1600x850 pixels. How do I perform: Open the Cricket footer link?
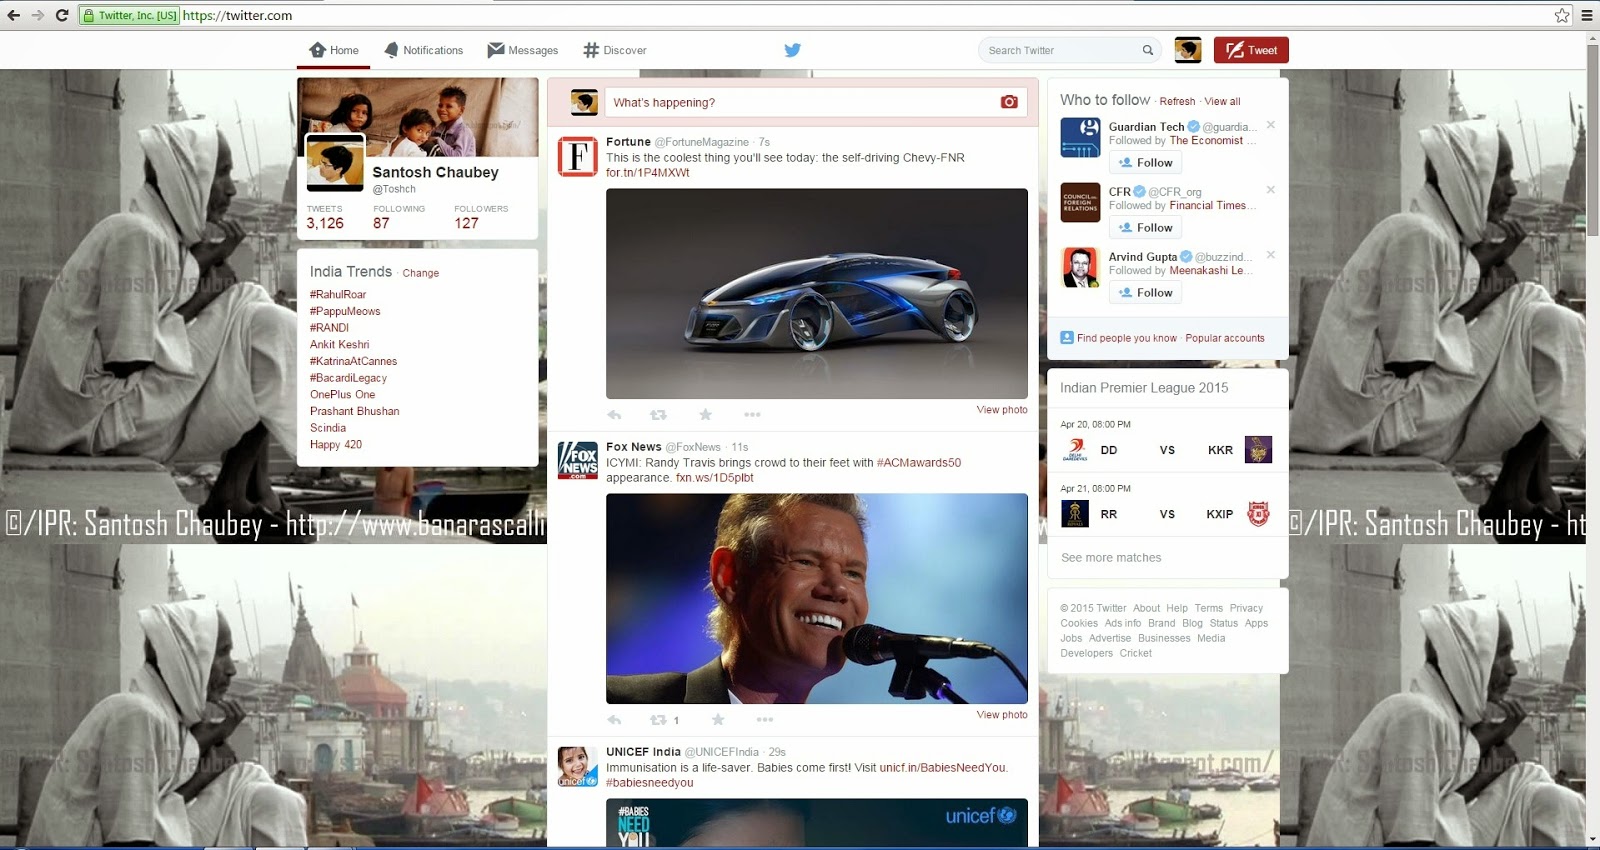[x=1136, y=653]
